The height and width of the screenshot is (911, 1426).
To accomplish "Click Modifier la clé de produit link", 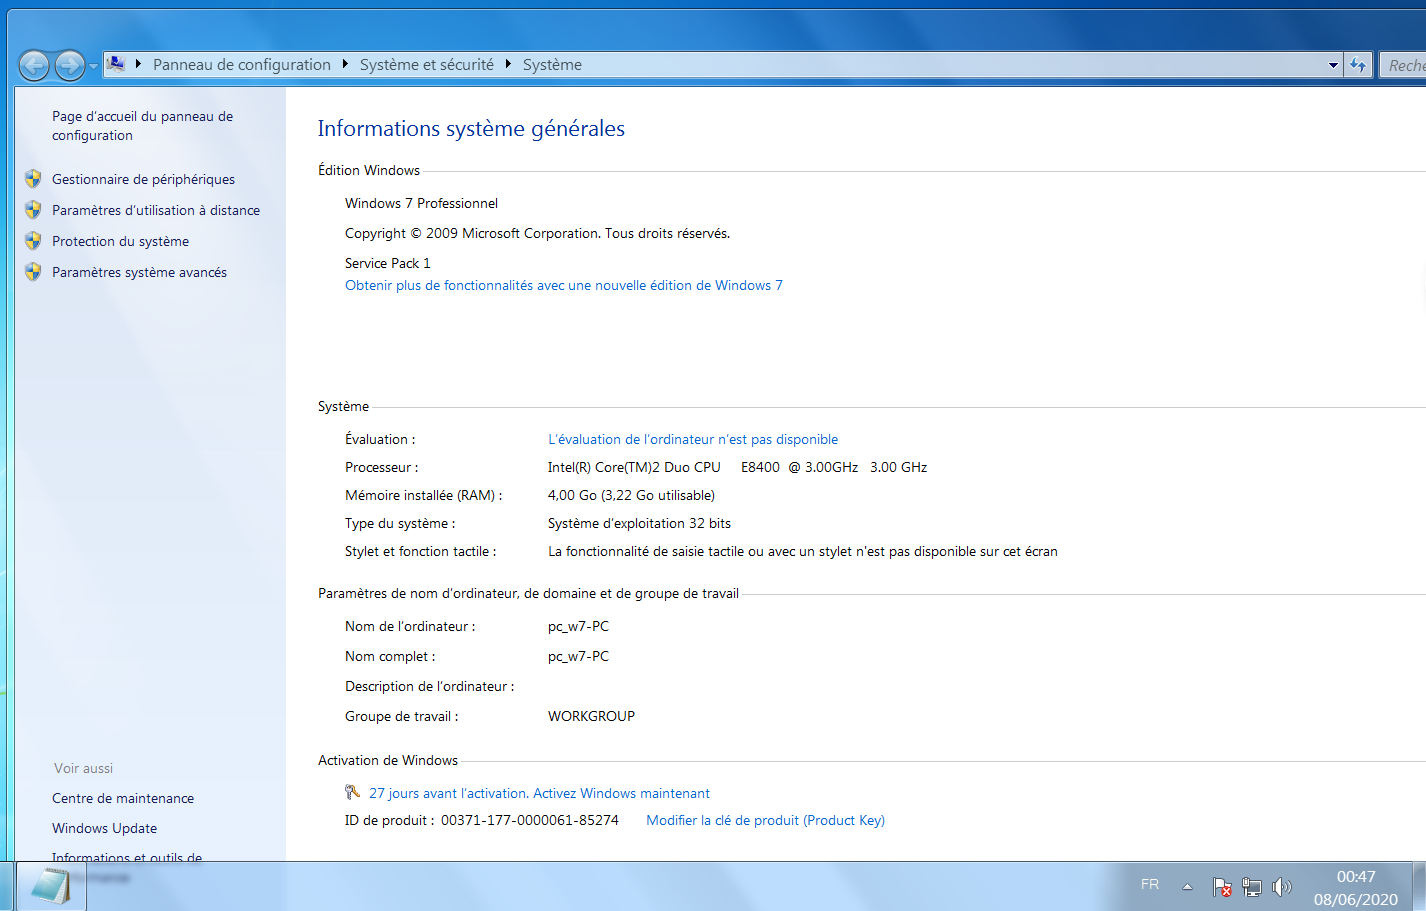I will point(765,820).
